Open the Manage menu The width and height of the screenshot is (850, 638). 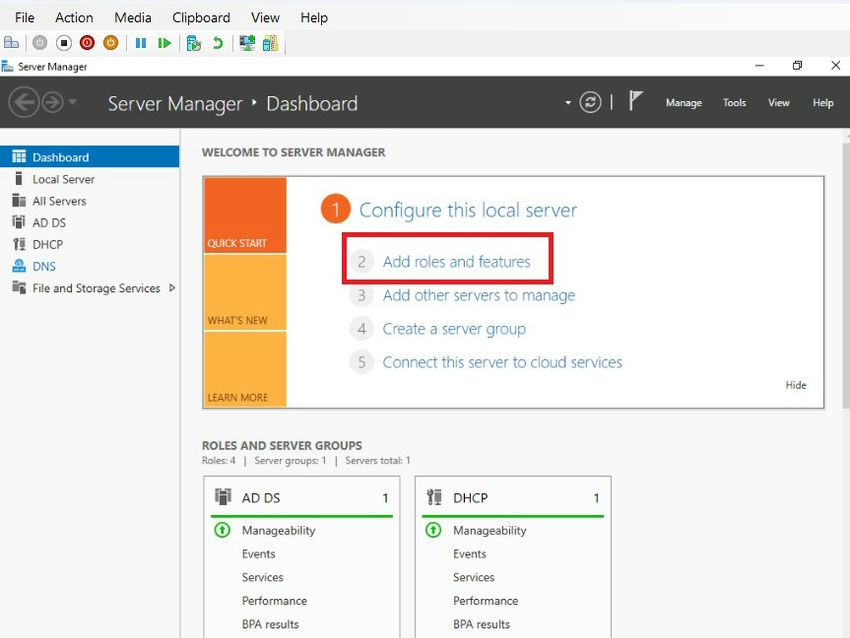point(684,103)
